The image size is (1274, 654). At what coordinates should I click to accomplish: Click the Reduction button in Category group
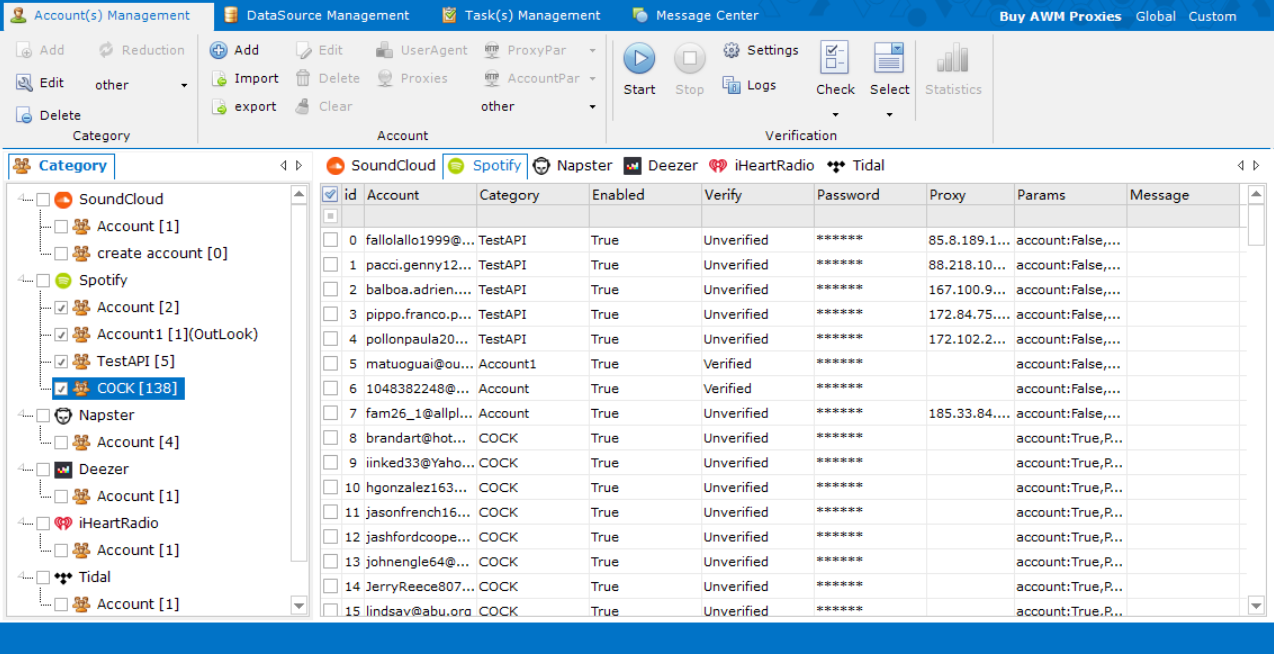pos(141,50)
